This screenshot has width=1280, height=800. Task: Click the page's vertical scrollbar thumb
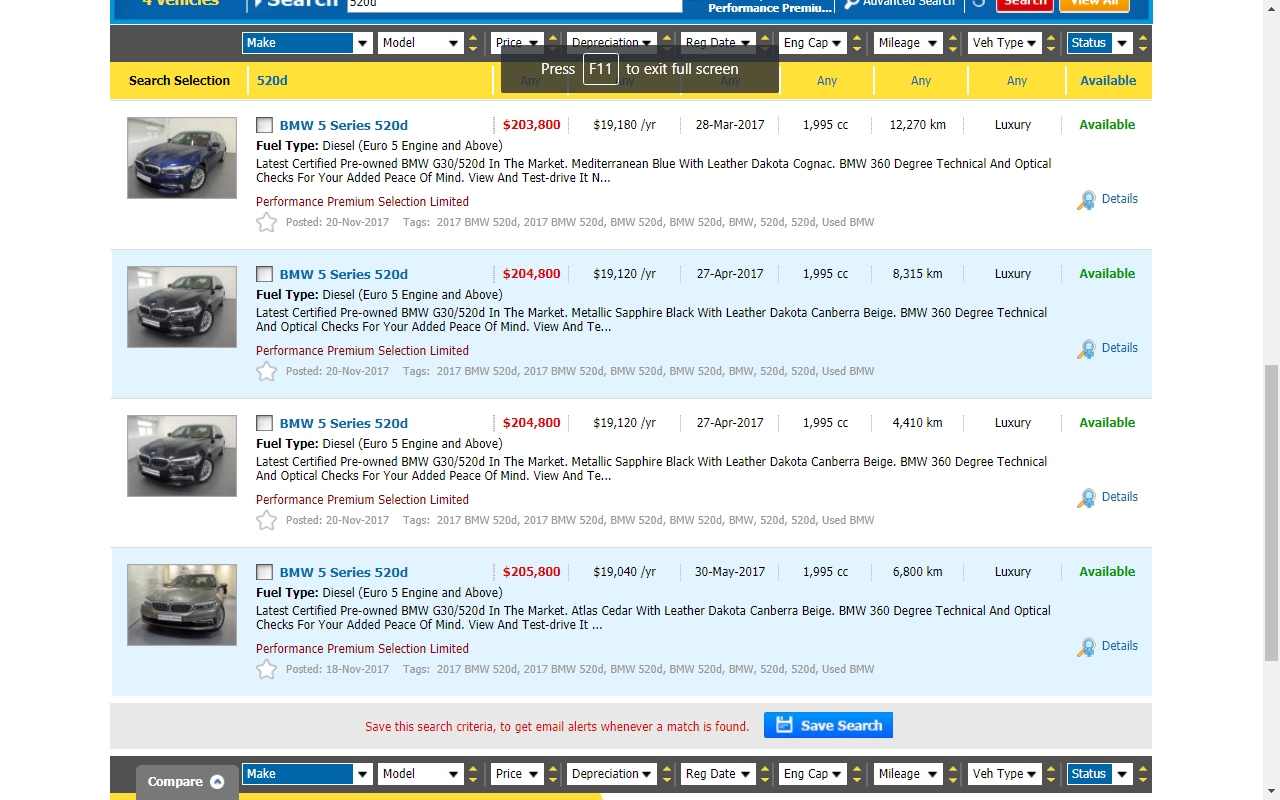point(1271,513)
